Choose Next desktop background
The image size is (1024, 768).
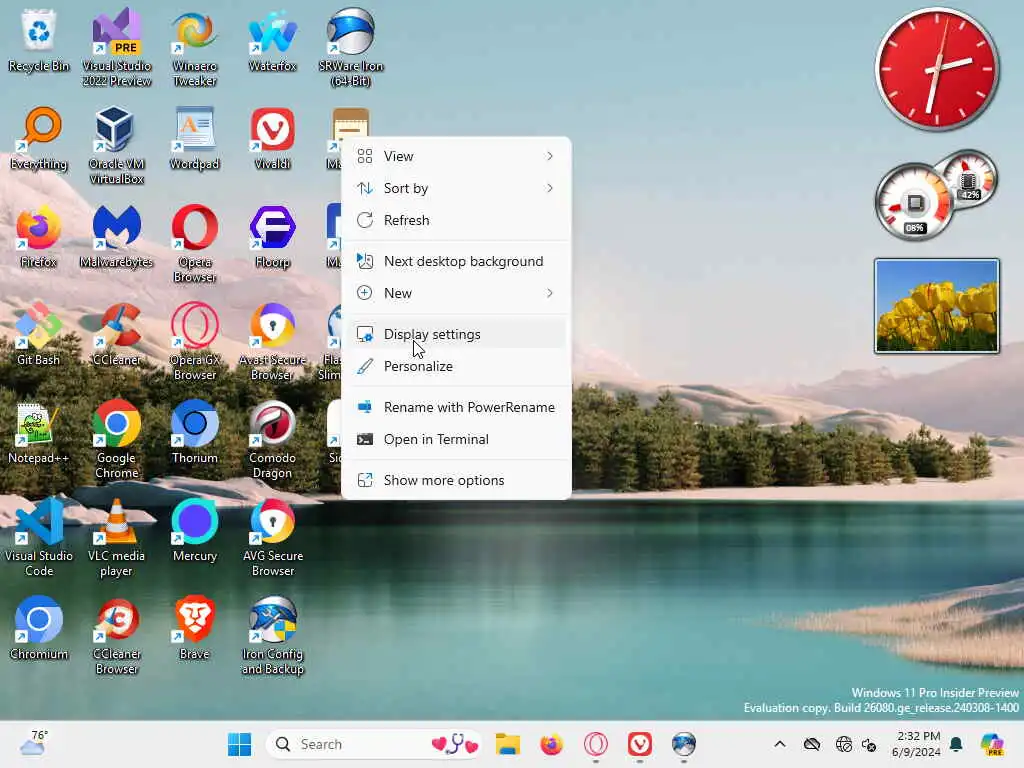456,261
